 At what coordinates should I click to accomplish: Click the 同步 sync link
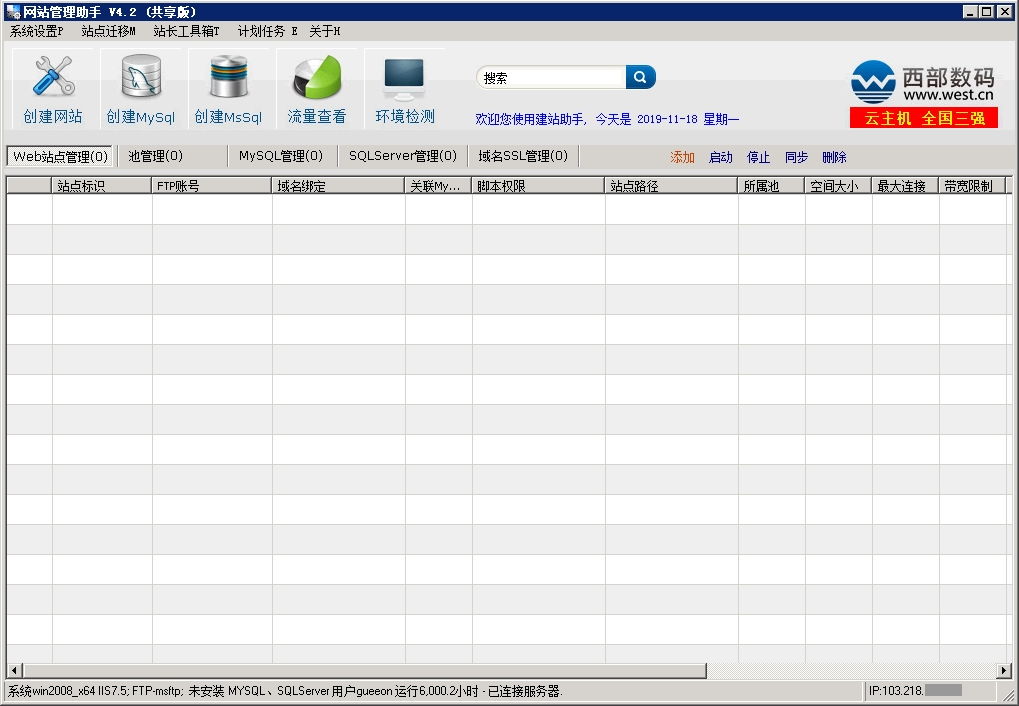[x=796, y=157]
